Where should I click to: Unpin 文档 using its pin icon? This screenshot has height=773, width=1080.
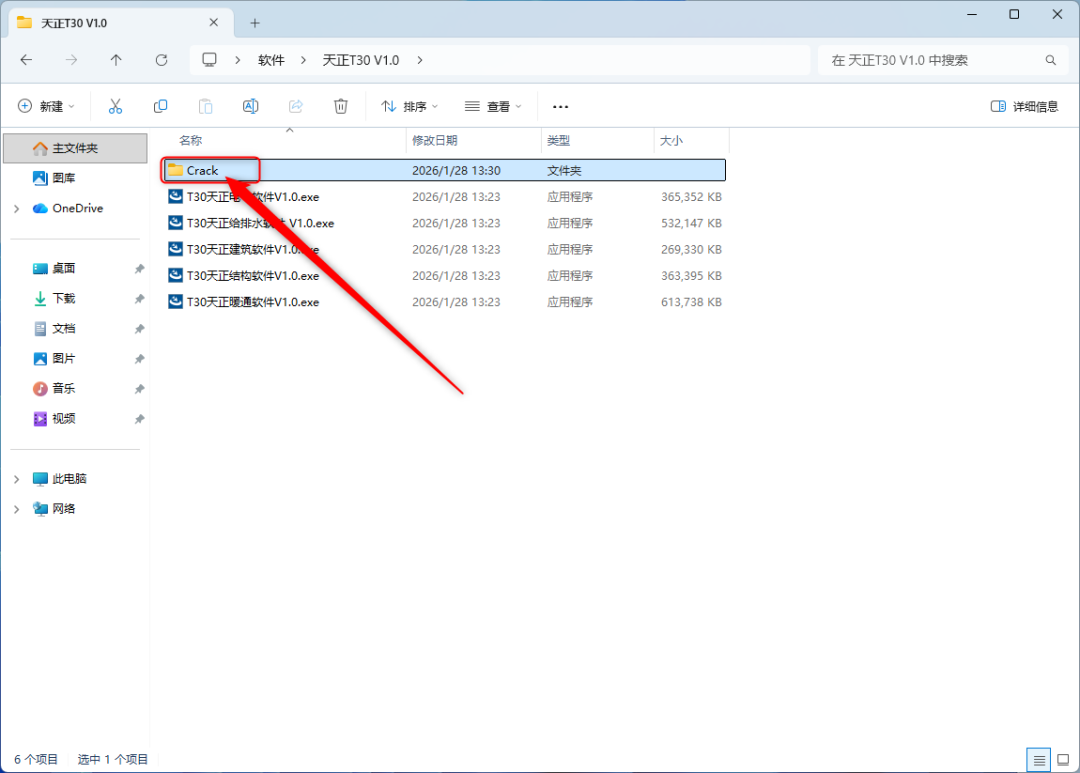pos(139,329)
